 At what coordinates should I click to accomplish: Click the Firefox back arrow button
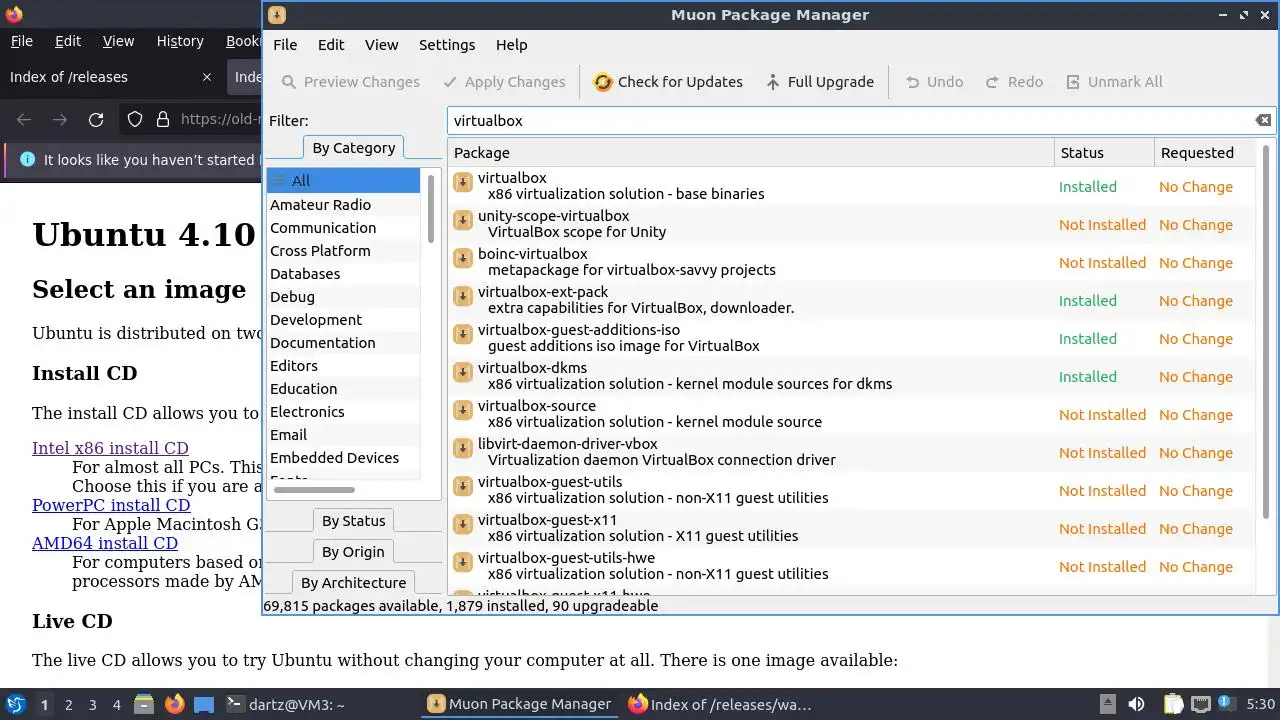tap(24, 120)
